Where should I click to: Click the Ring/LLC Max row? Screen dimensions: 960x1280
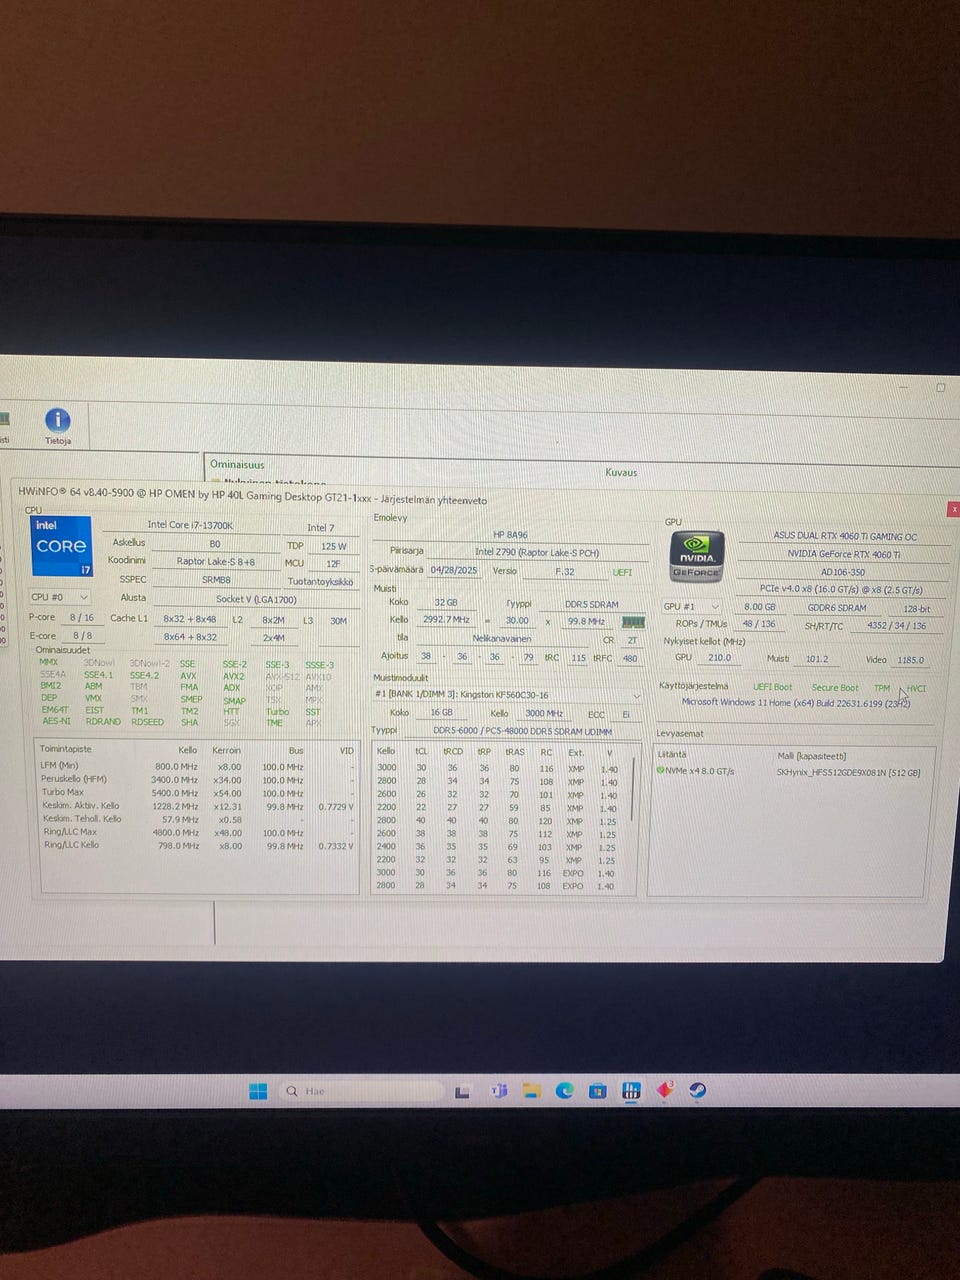click(x=197, y=832)
